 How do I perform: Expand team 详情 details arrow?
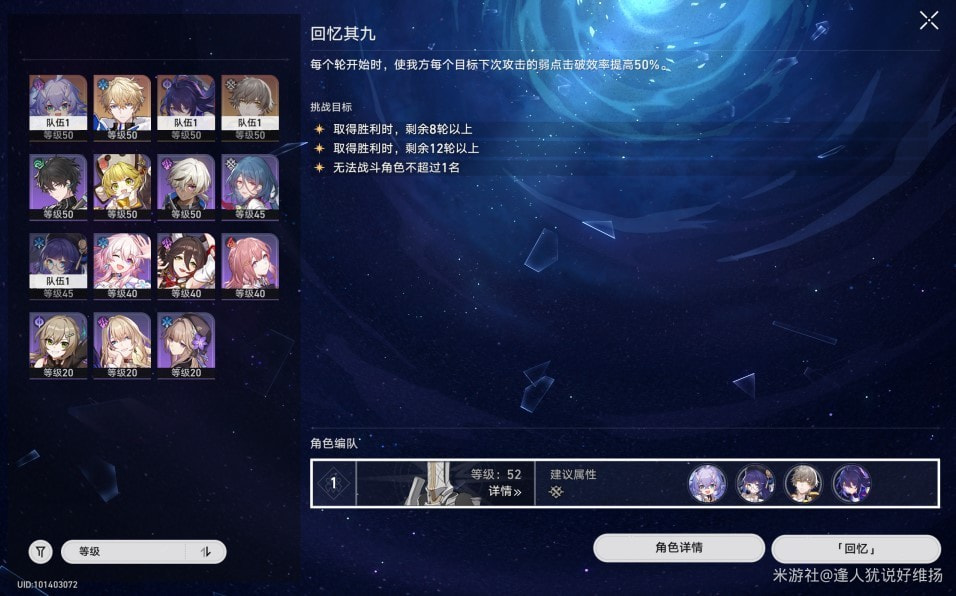[x=505, y=491]
